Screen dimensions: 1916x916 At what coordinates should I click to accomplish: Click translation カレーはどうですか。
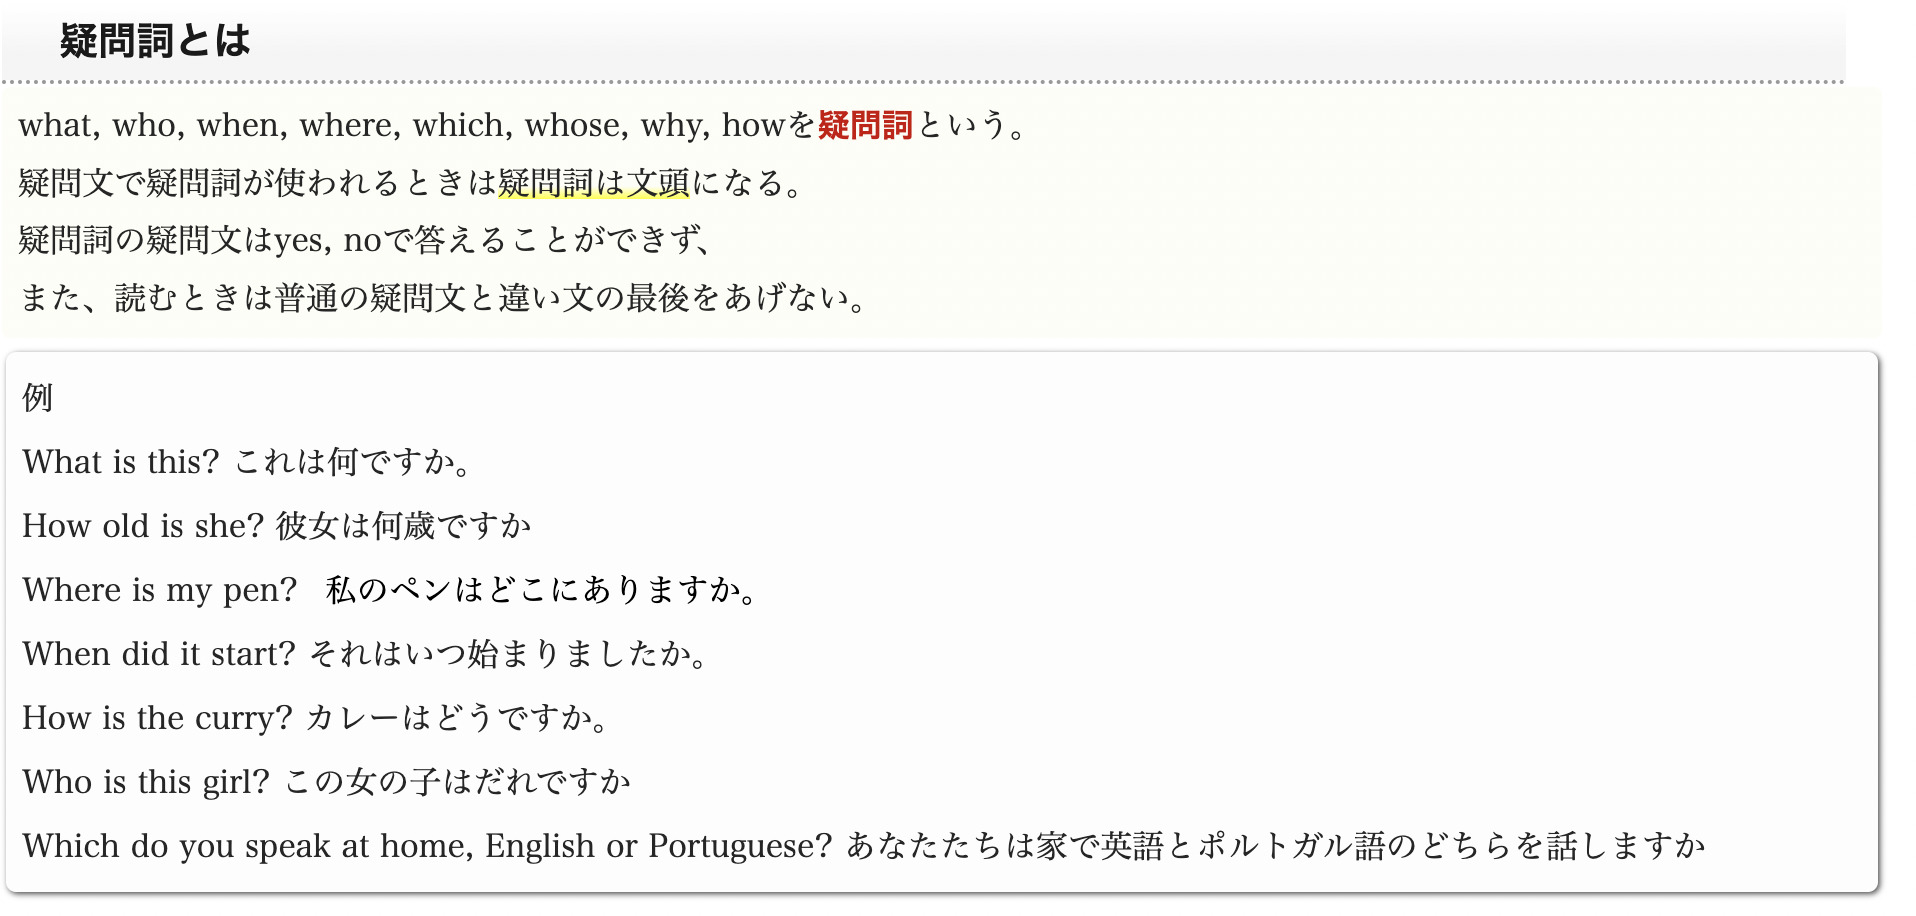(x=457, y=718)
